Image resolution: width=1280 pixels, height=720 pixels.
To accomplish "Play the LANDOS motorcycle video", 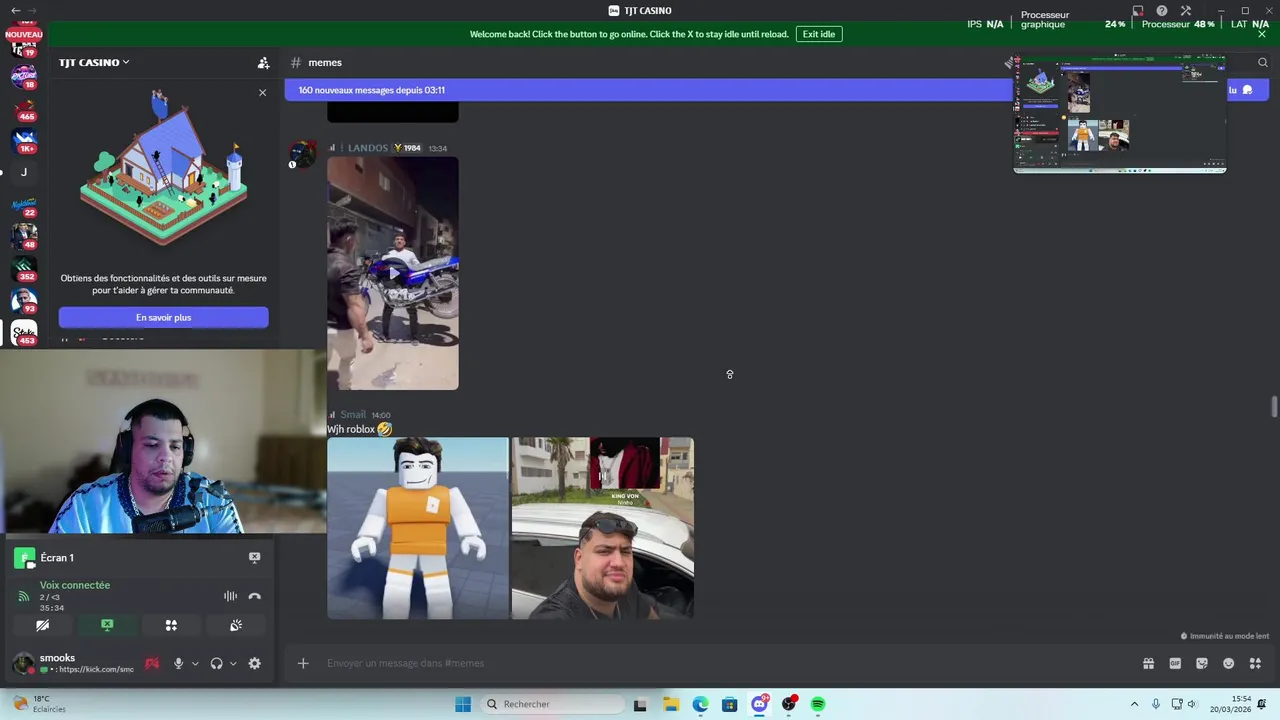I will 393,273.
